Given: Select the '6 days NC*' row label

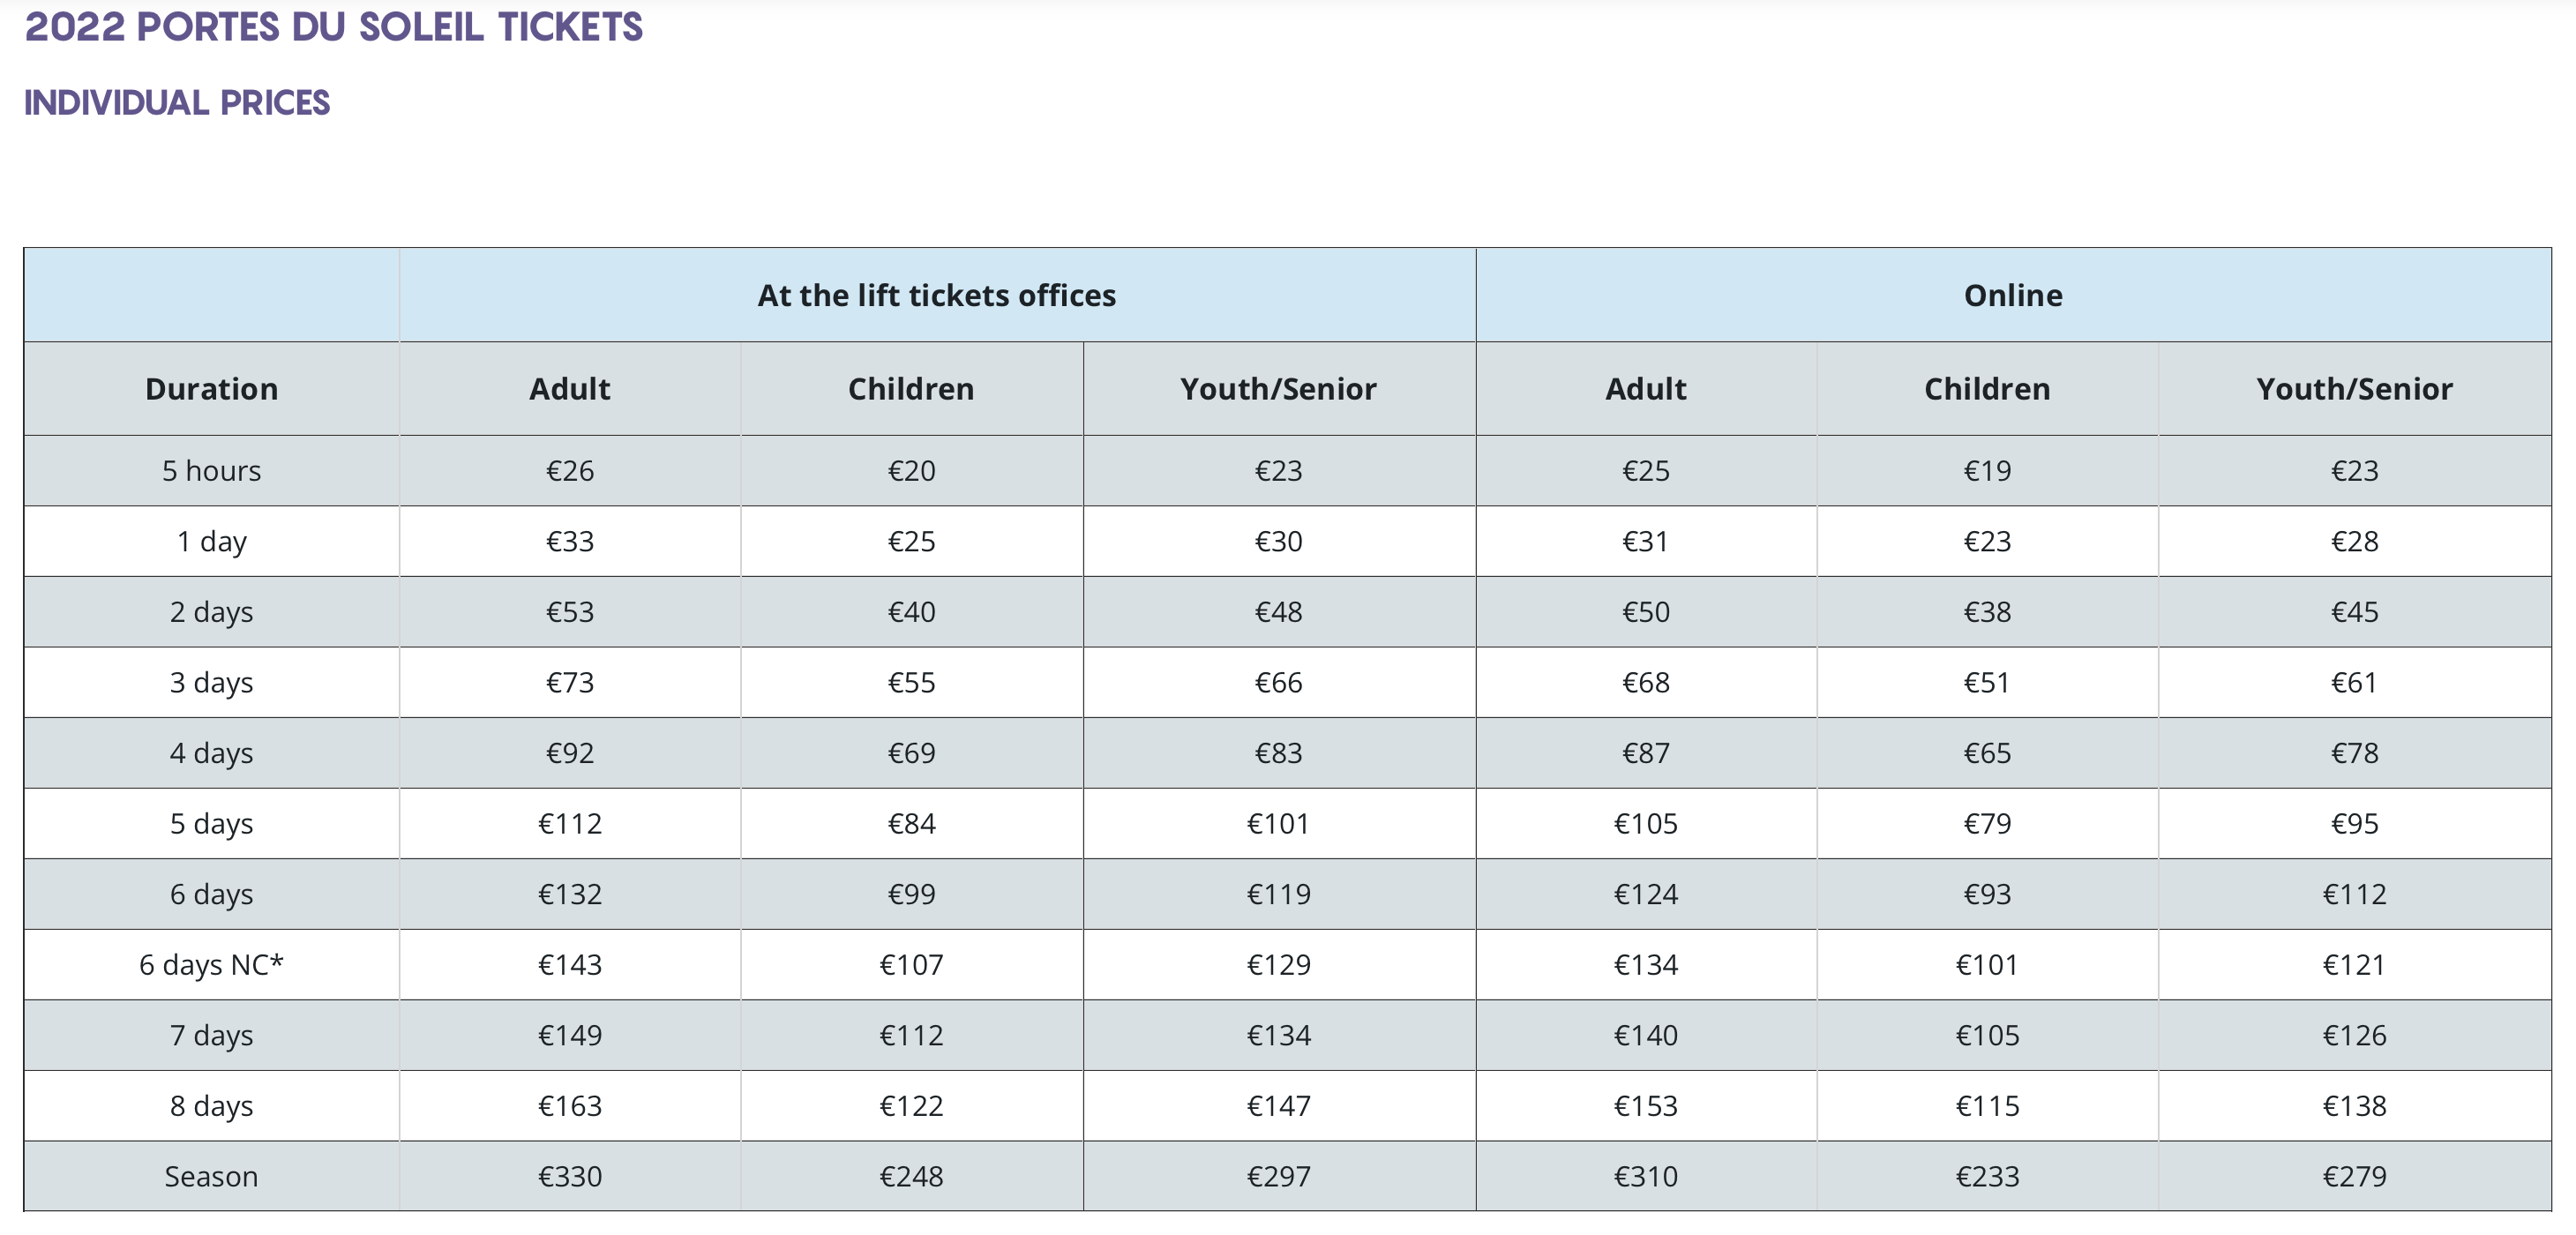Looking at the screenshot, I should 211,964.
